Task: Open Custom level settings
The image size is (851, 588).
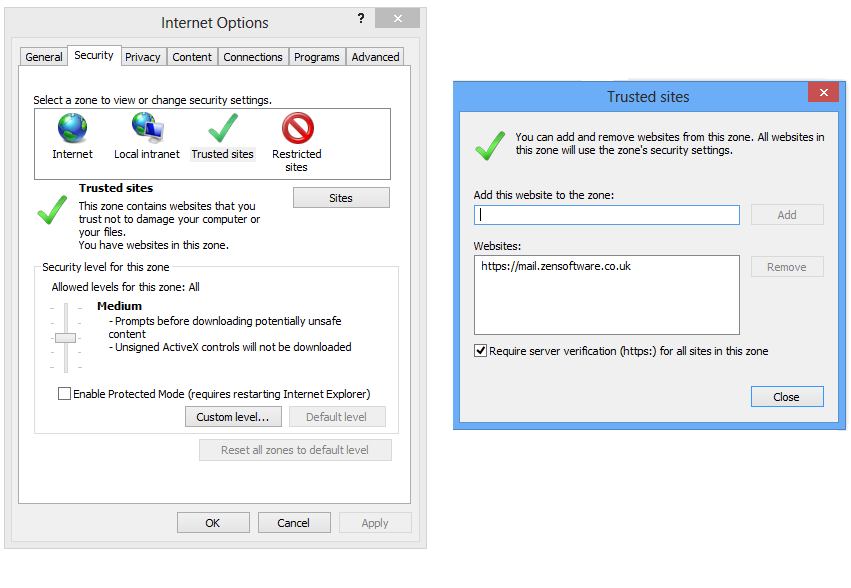Action: pos(233,417)
